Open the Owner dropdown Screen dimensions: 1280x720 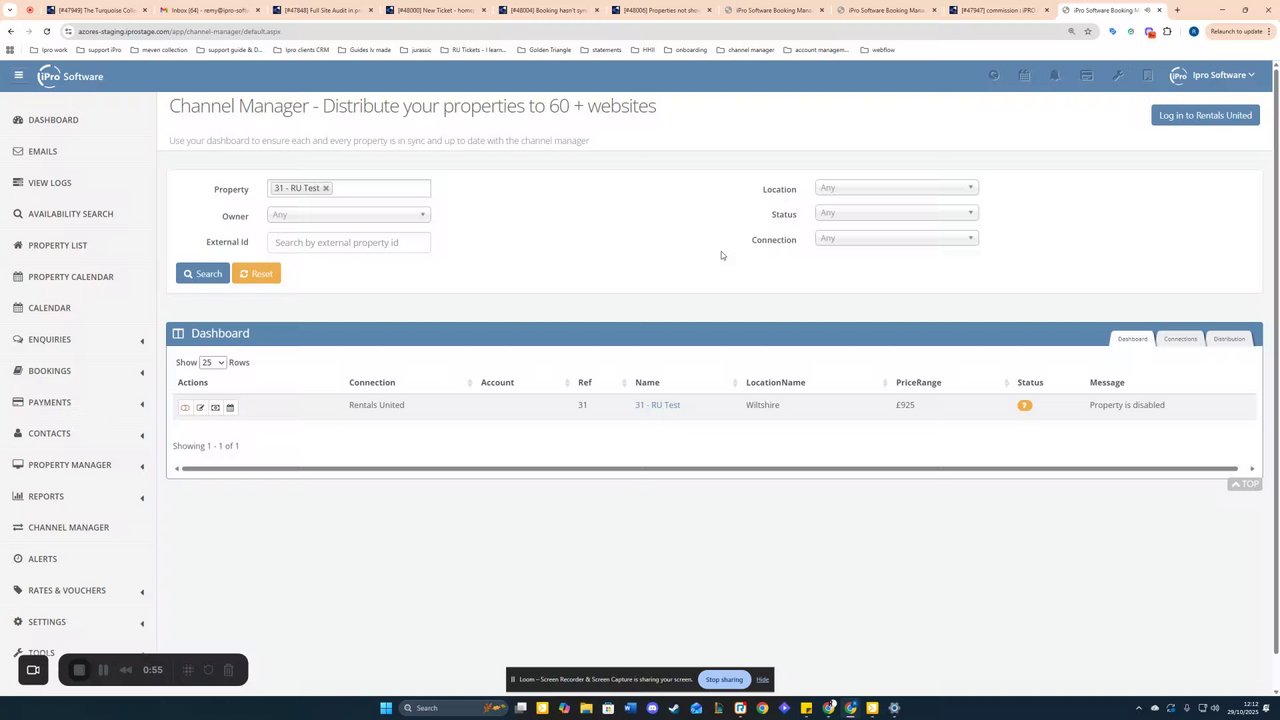348,215
